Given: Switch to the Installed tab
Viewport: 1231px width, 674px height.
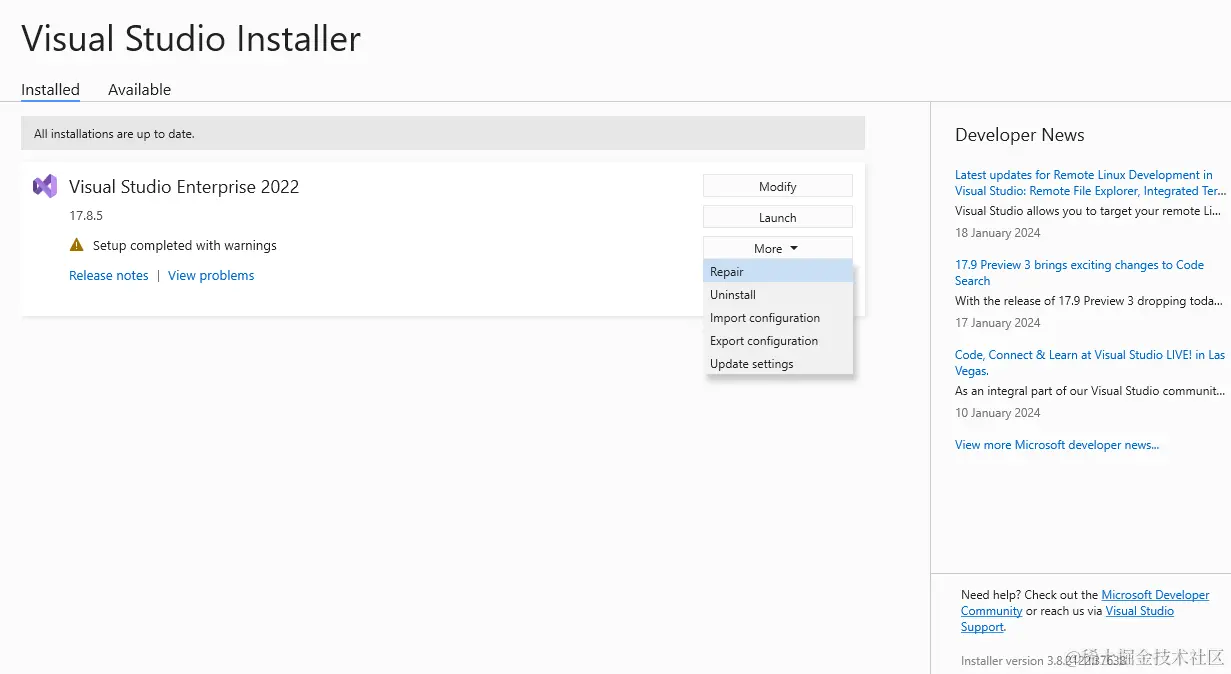Looking at the screenshot, I should pos(50,89).
